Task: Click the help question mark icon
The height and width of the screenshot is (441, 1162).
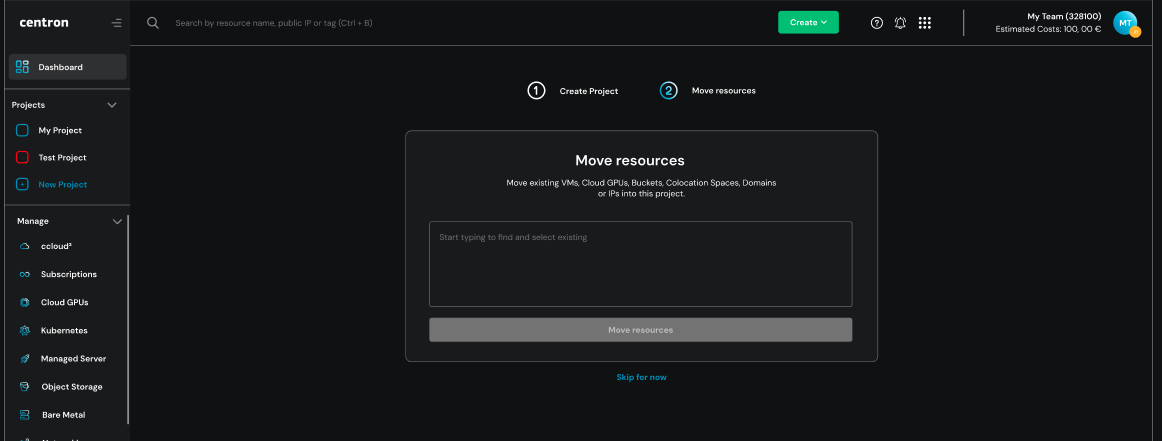Action: point(877,23)
